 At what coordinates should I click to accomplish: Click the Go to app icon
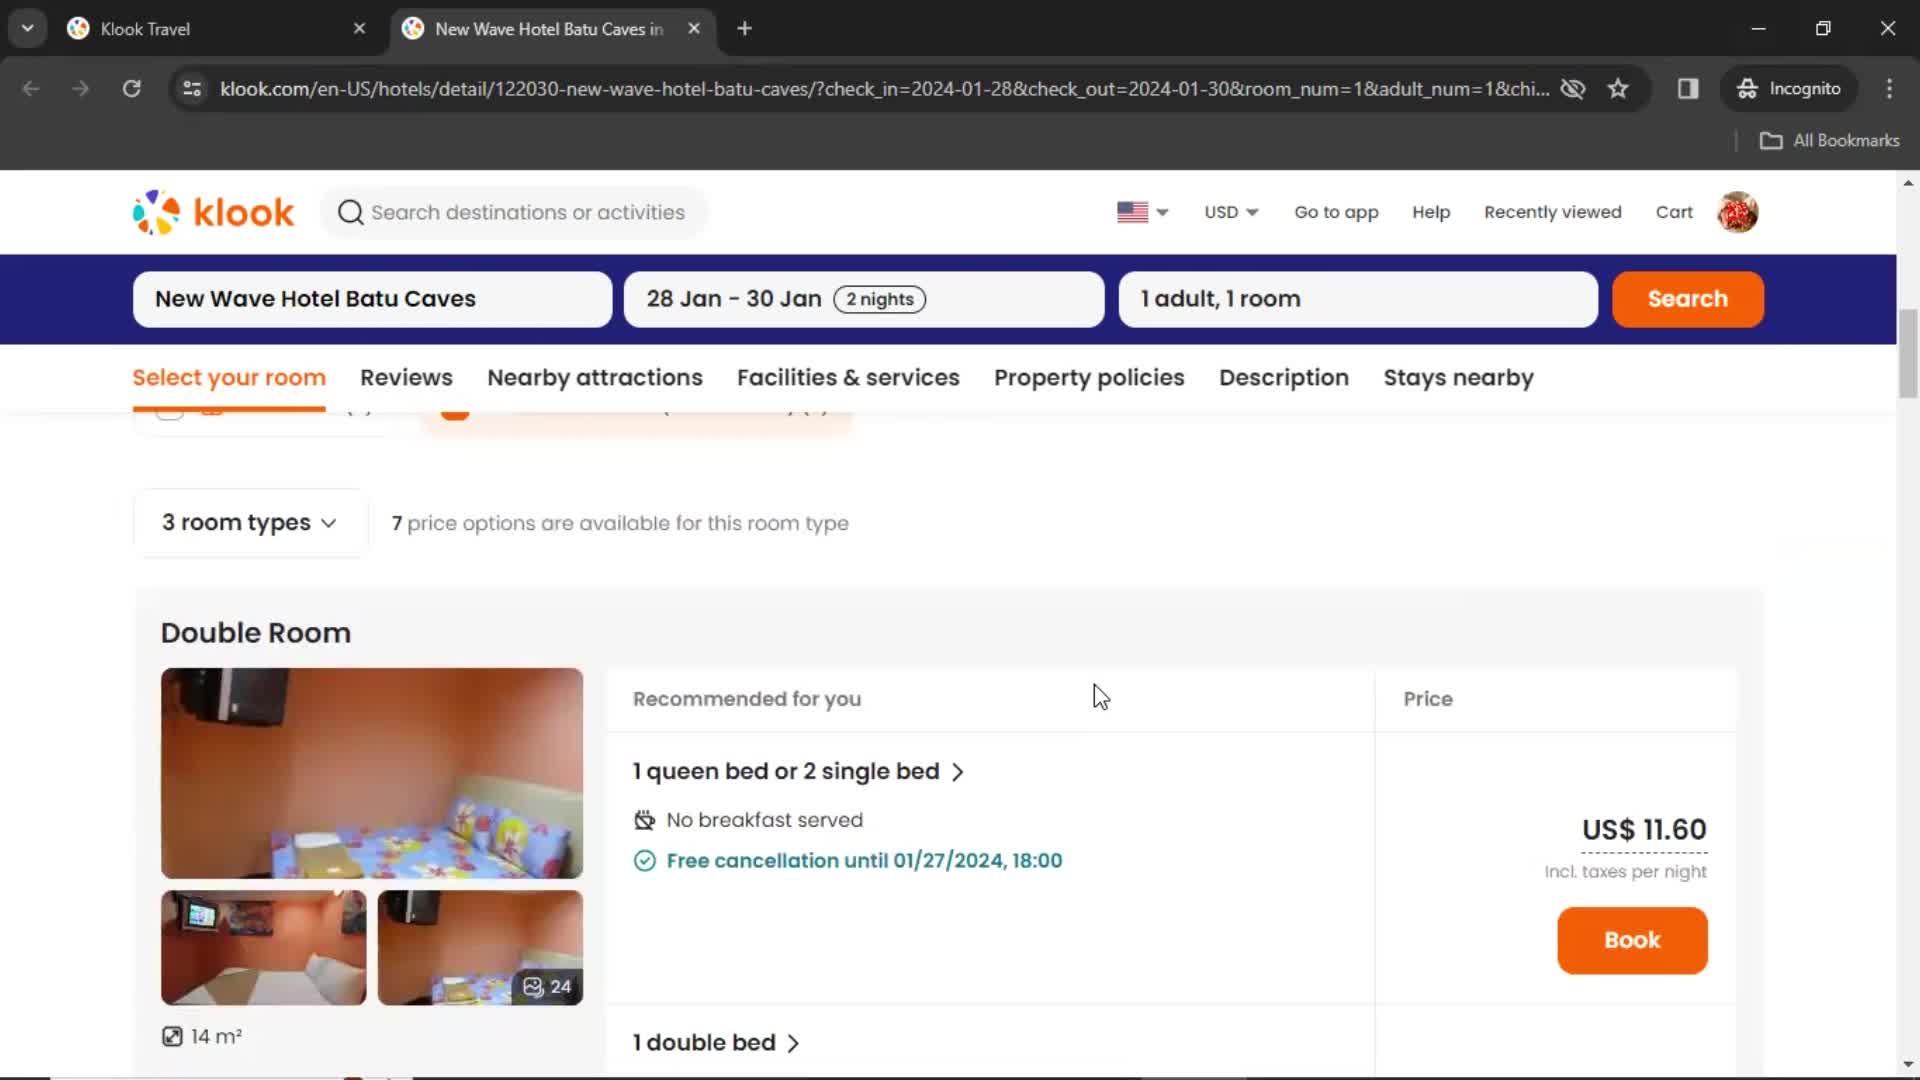pos(1336,211)
